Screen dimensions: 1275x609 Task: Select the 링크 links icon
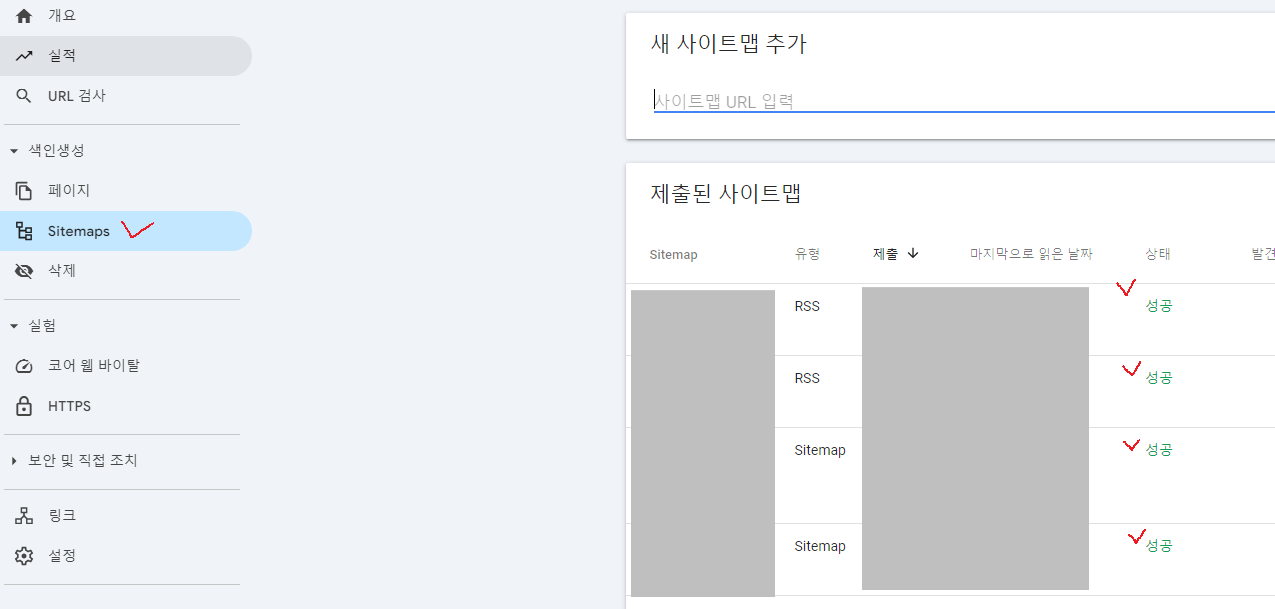coord(23,514)
